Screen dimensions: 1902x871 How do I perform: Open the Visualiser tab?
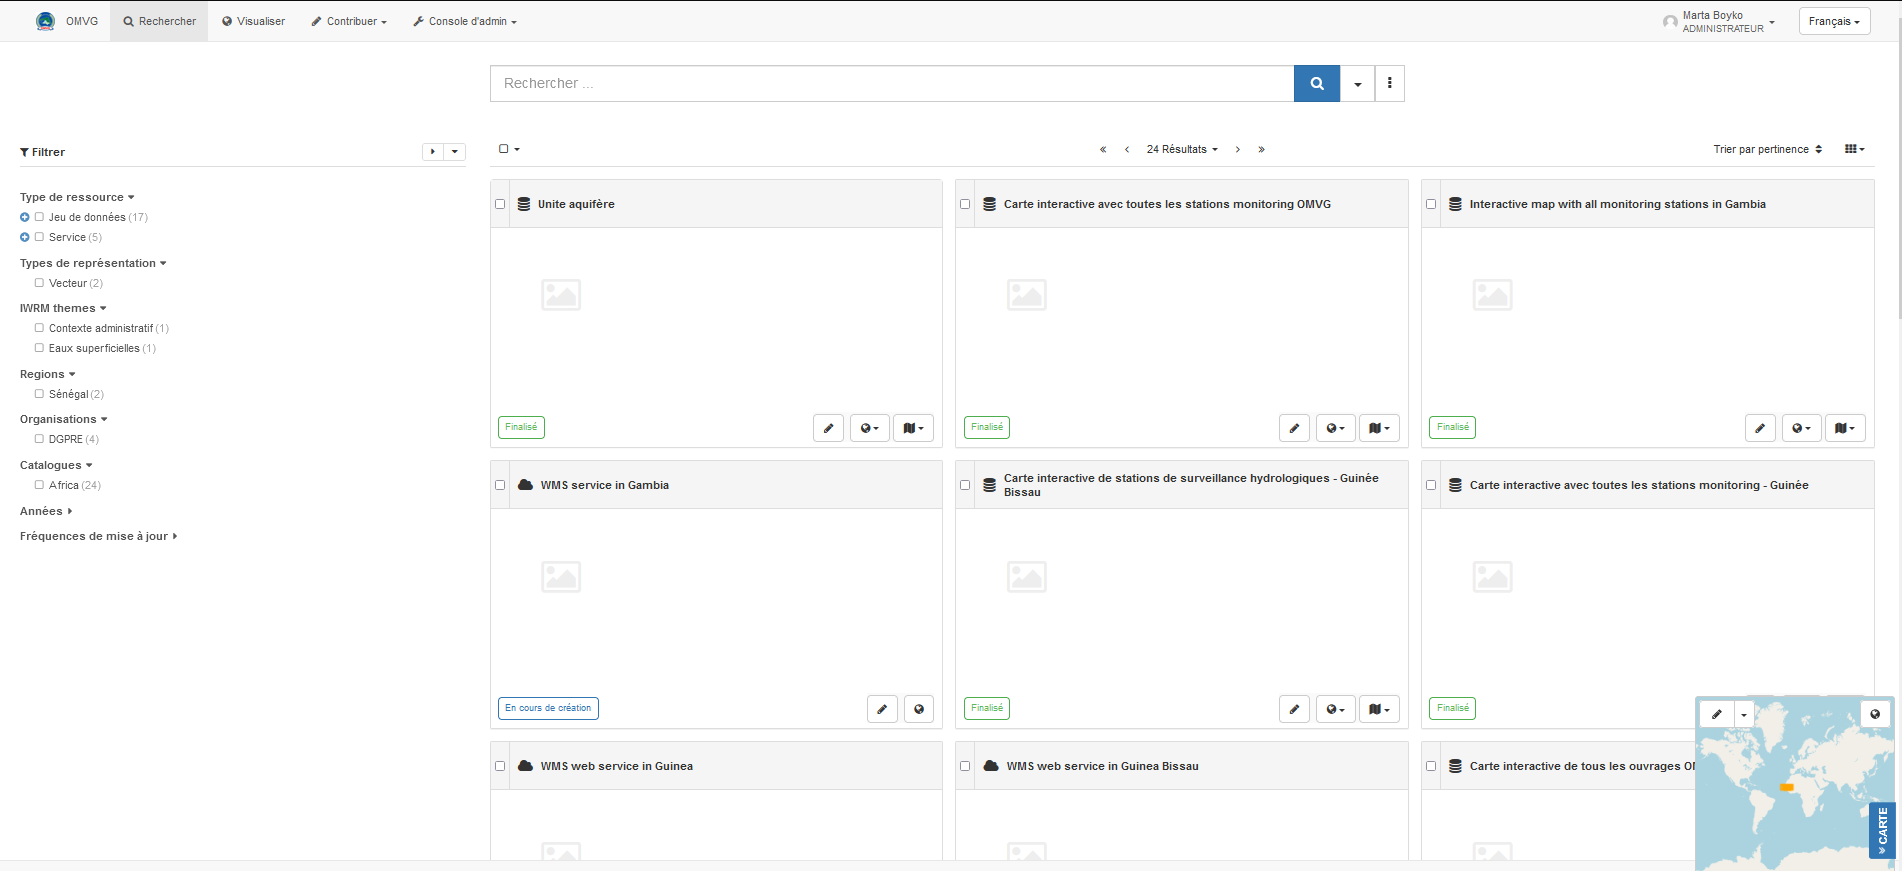coord(253,21)
